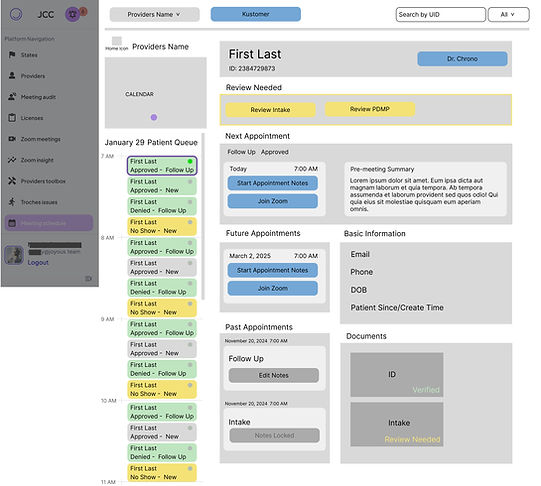Screen dimensions: 541x486
Task: Open the ID Verified document thumbnail
Action: click(x=397, y=375)
